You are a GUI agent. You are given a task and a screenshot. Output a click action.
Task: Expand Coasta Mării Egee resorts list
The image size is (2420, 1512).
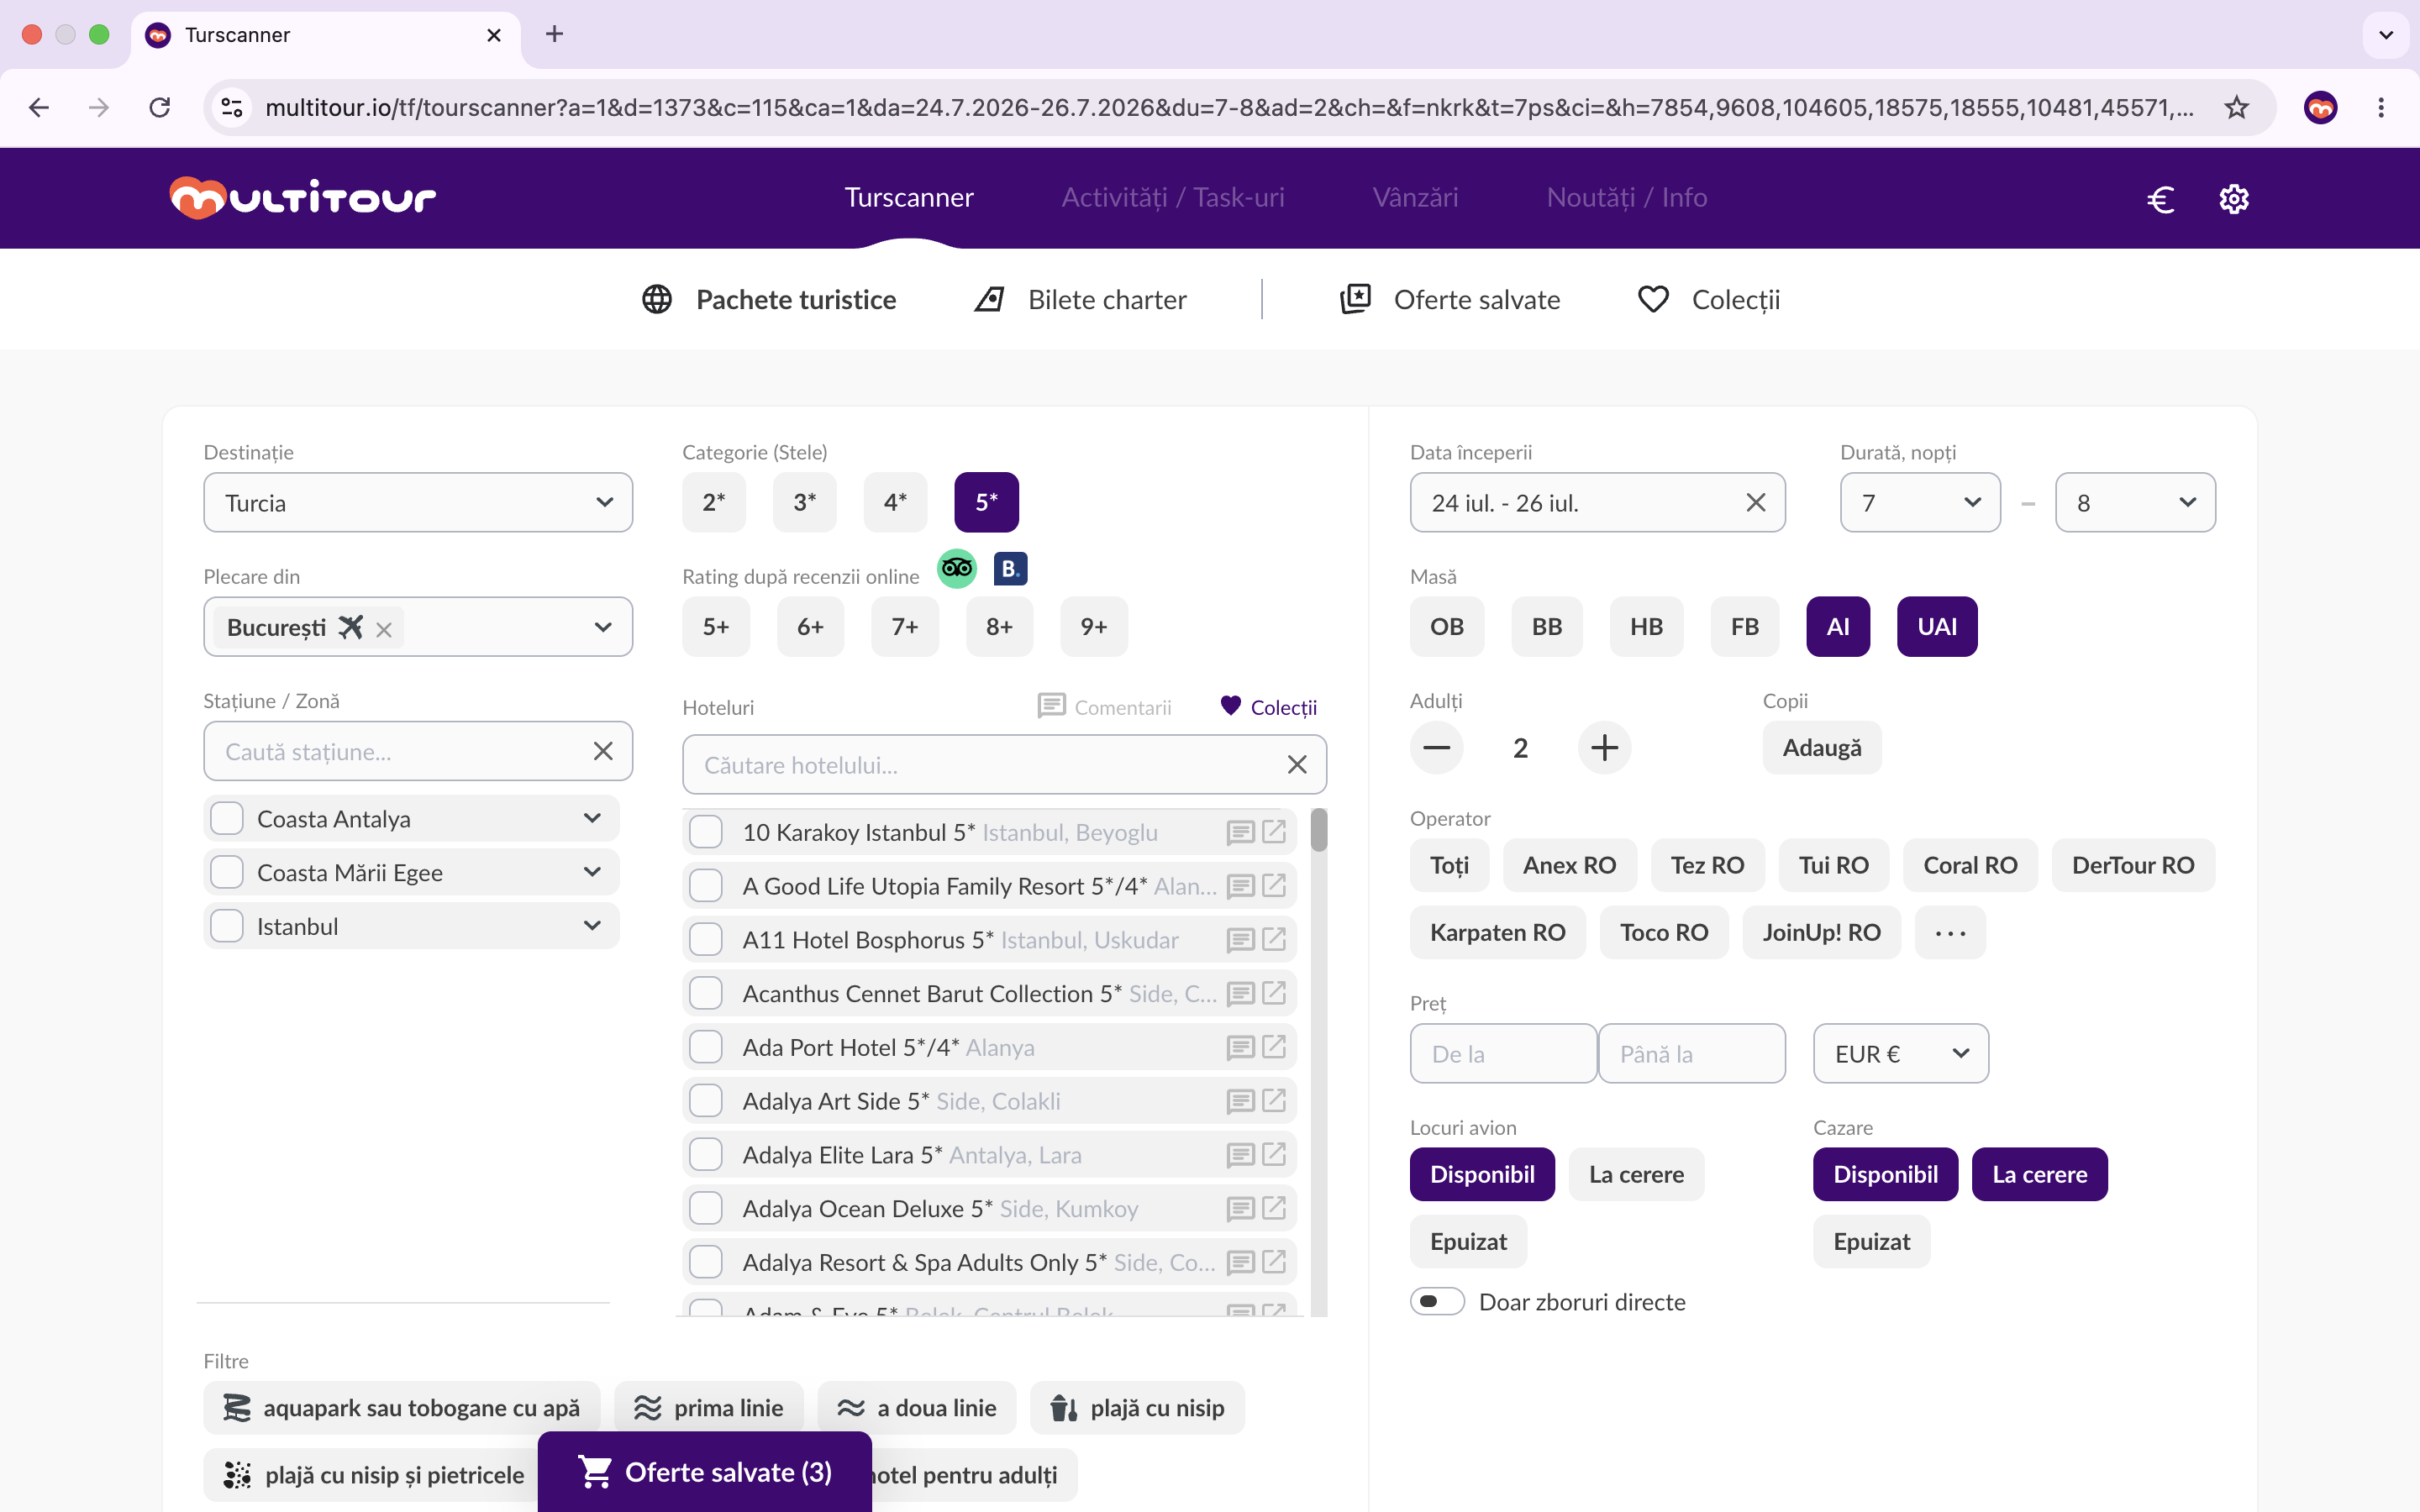point(592,873)
